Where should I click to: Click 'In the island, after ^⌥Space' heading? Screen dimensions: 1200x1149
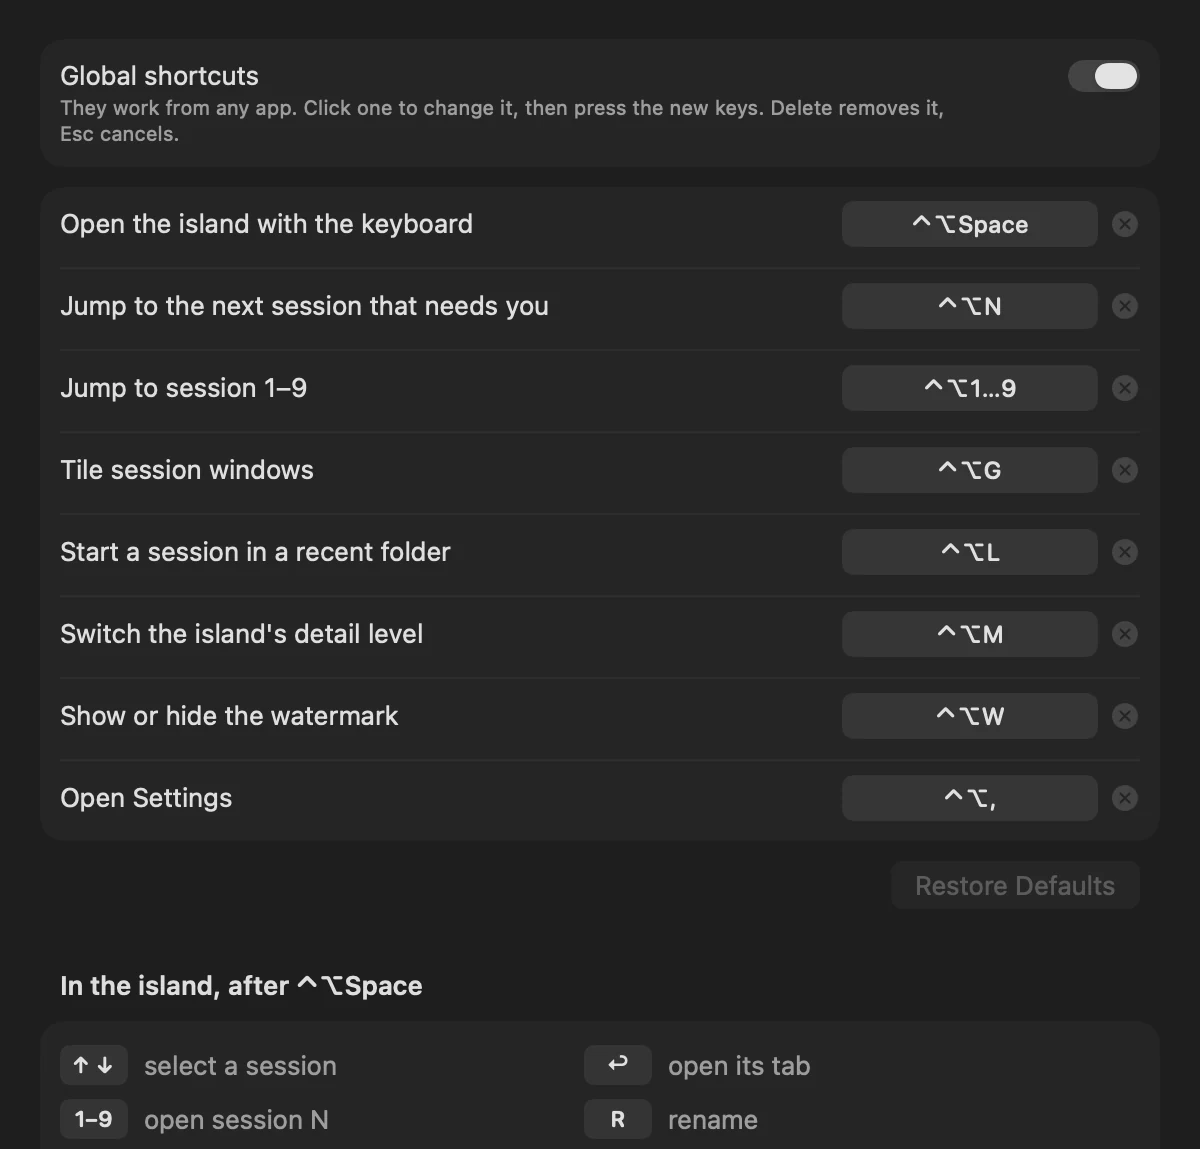tap(241, 986)
